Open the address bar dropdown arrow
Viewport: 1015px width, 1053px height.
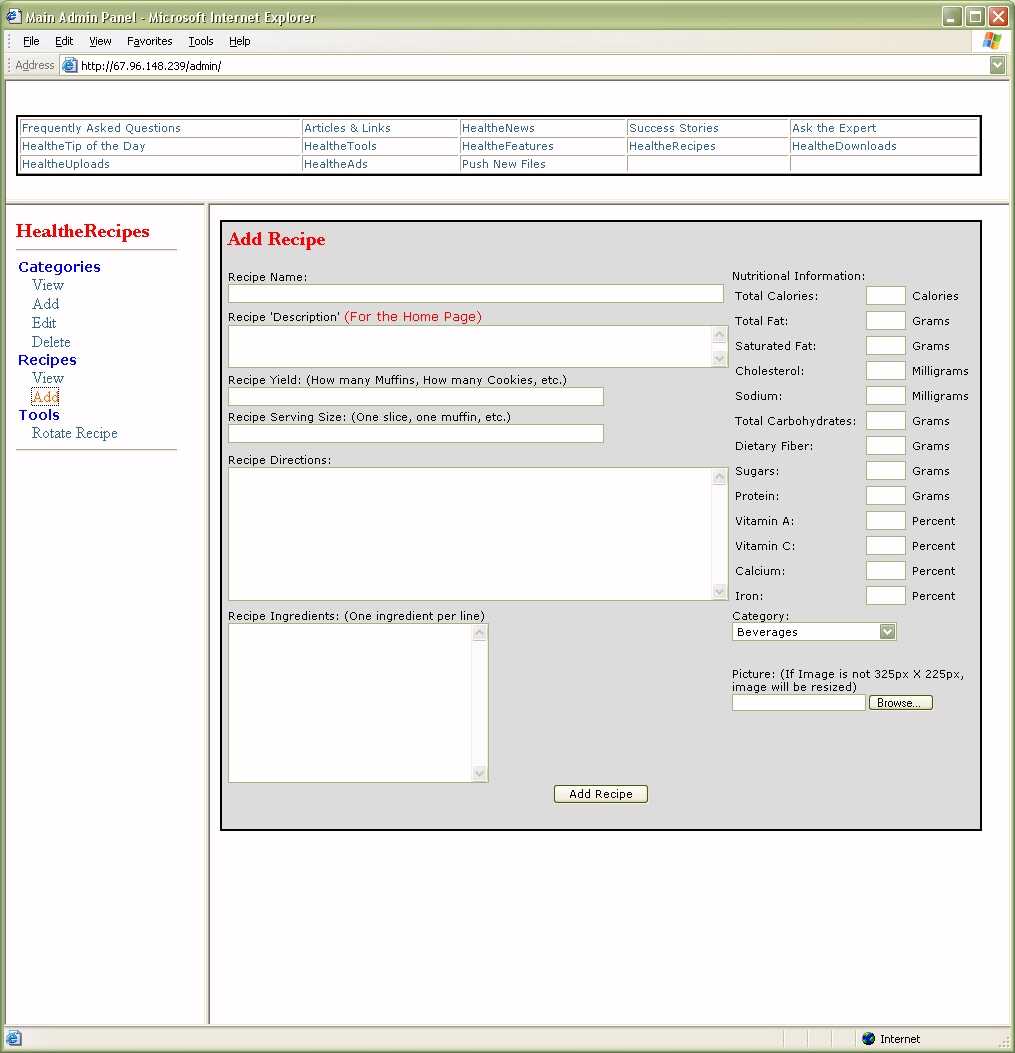997,65
